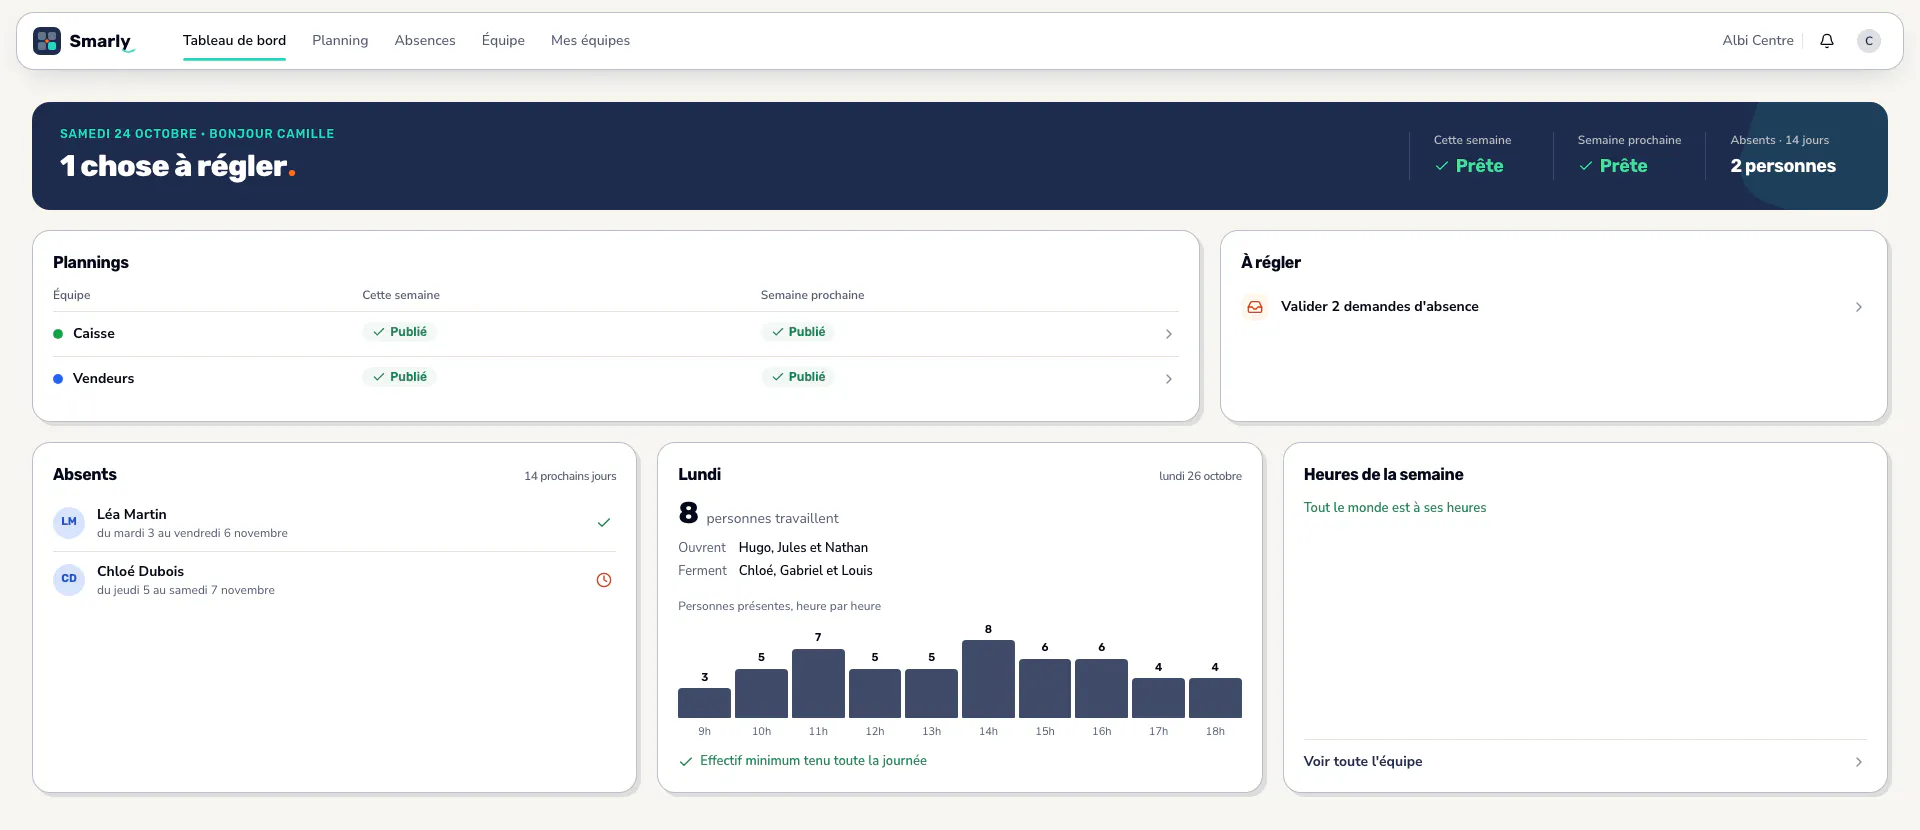Expand the Vendeurs planning row chevron
Image resolution: width=1920 pixels, height=830 pixels.
coord(1169,379)
